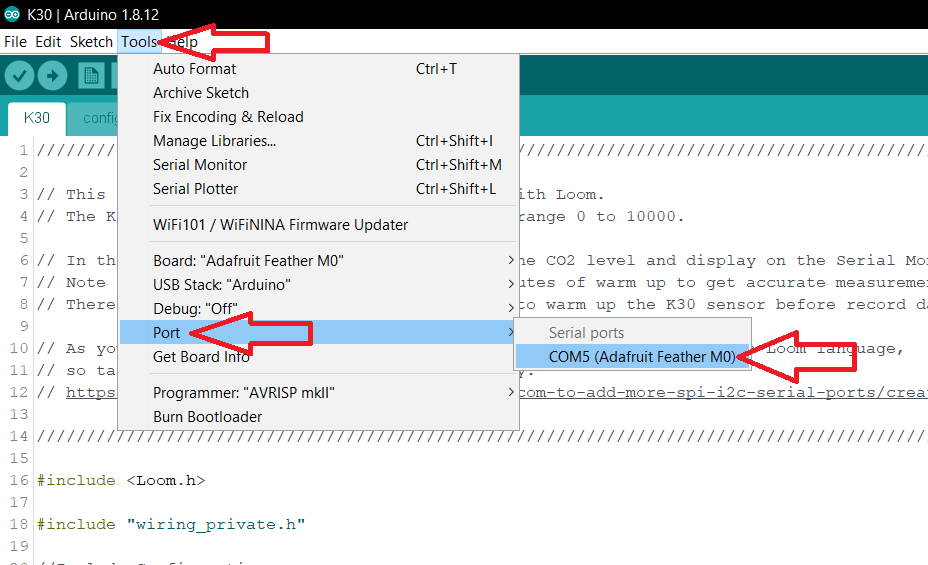Open the Sketch menu
Image resolution: width=928 pixels, height=565 pixels.
[91, 42]
